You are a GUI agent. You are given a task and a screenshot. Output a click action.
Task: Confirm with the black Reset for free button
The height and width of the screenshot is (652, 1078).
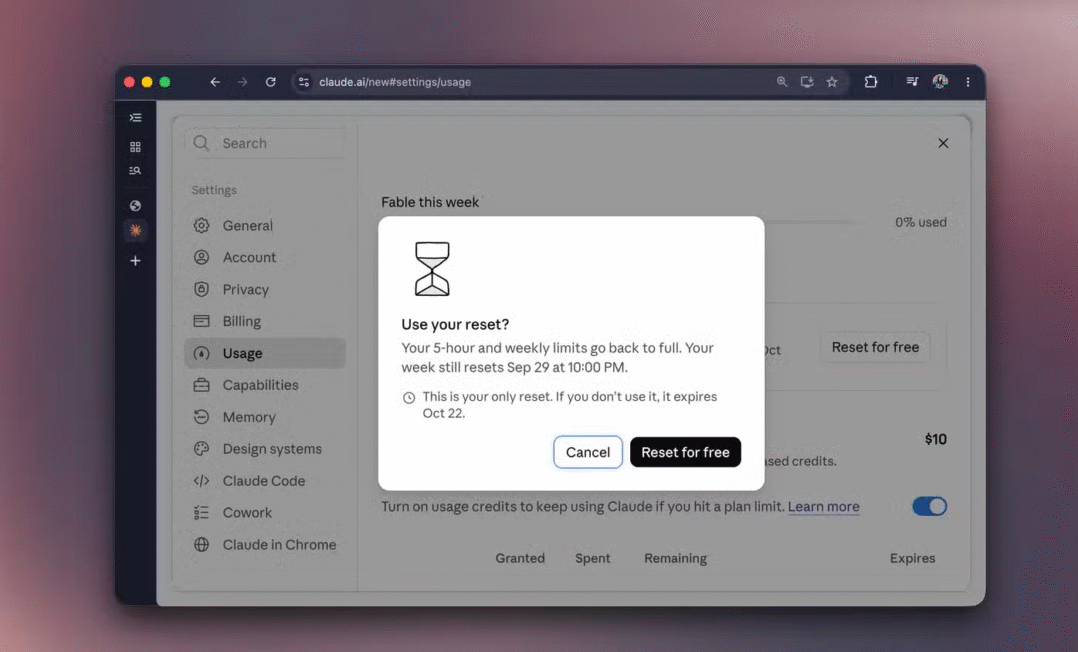pos(685,452)
